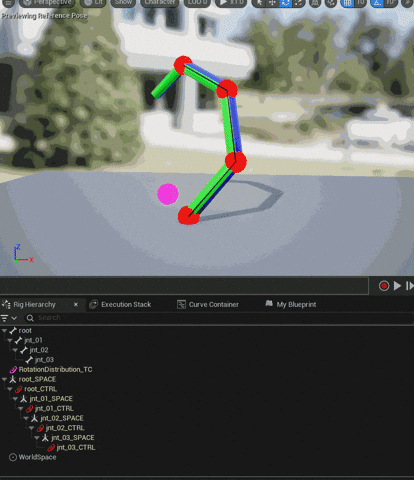This screenshot has width=414, height=480.
Task: Open the viewport hamburger options menu
Action: coord(8,3)
